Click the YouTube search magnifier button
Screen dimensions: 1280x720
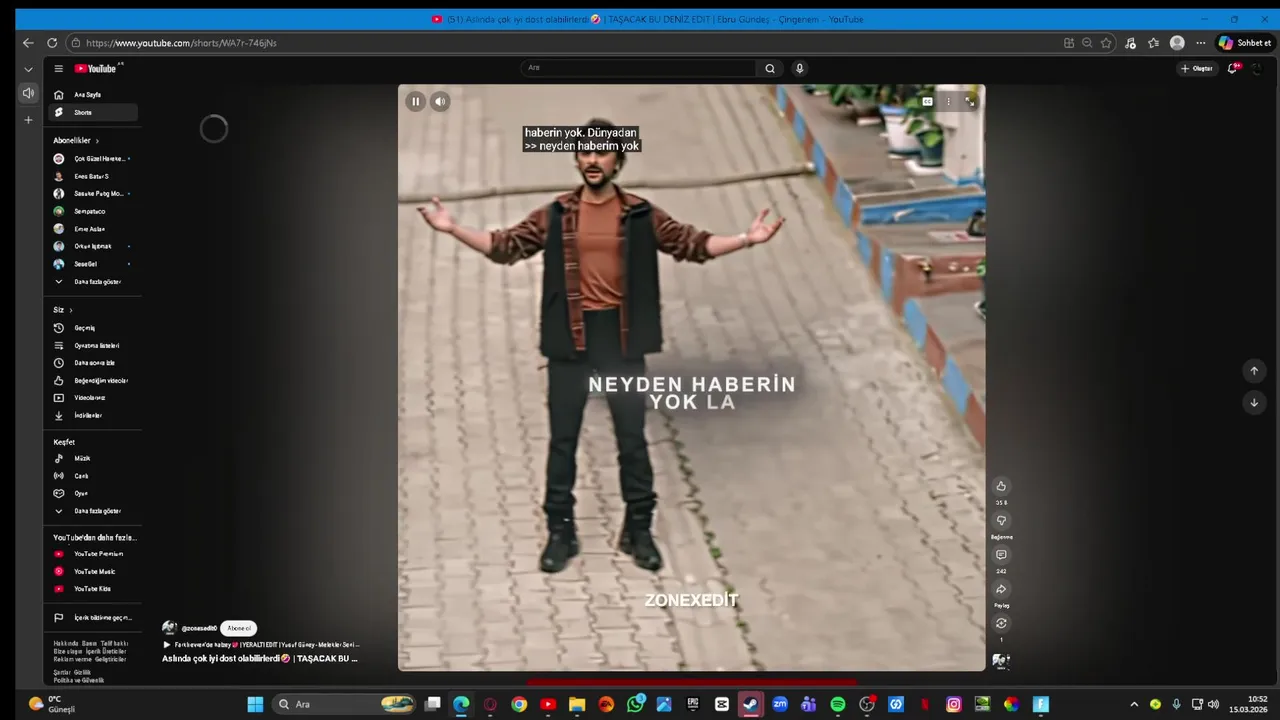click(770, 68)
